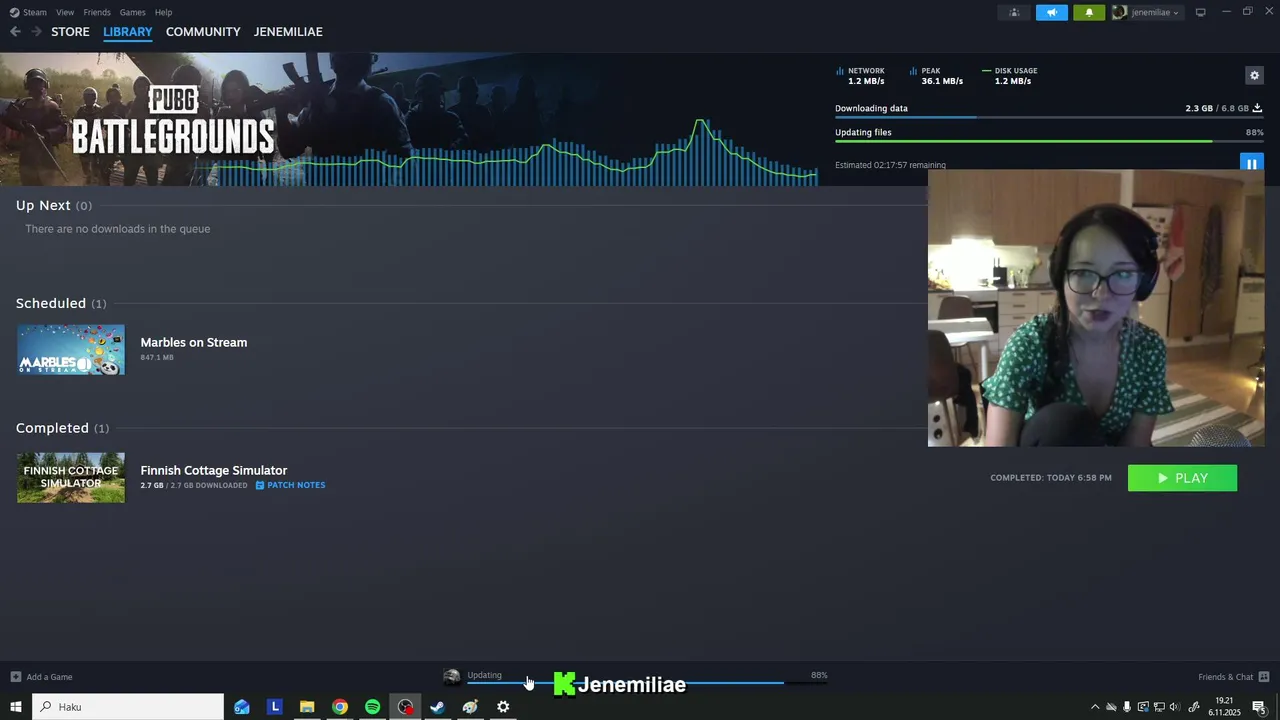This screenshot has height=720, width=1280.
Task: Click the COMPLETED: TODAY 6:58 PM text
Action: pyautogui.click(x=1051, y=478)
